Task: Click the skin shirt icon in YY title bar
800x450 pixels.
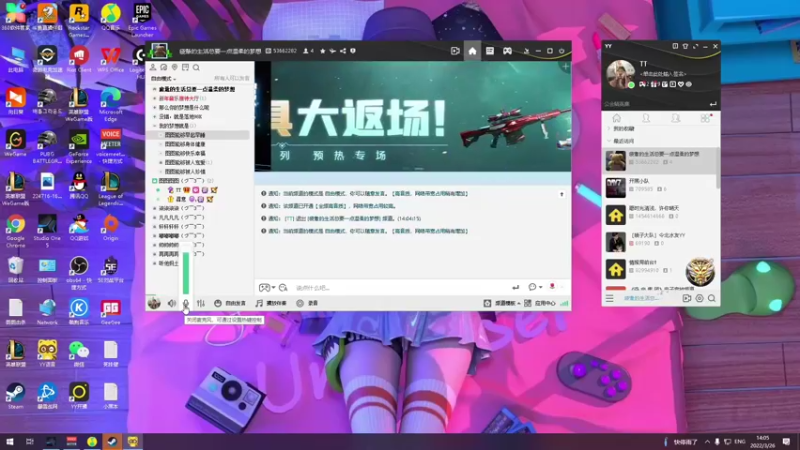Action: coord(685,46)
